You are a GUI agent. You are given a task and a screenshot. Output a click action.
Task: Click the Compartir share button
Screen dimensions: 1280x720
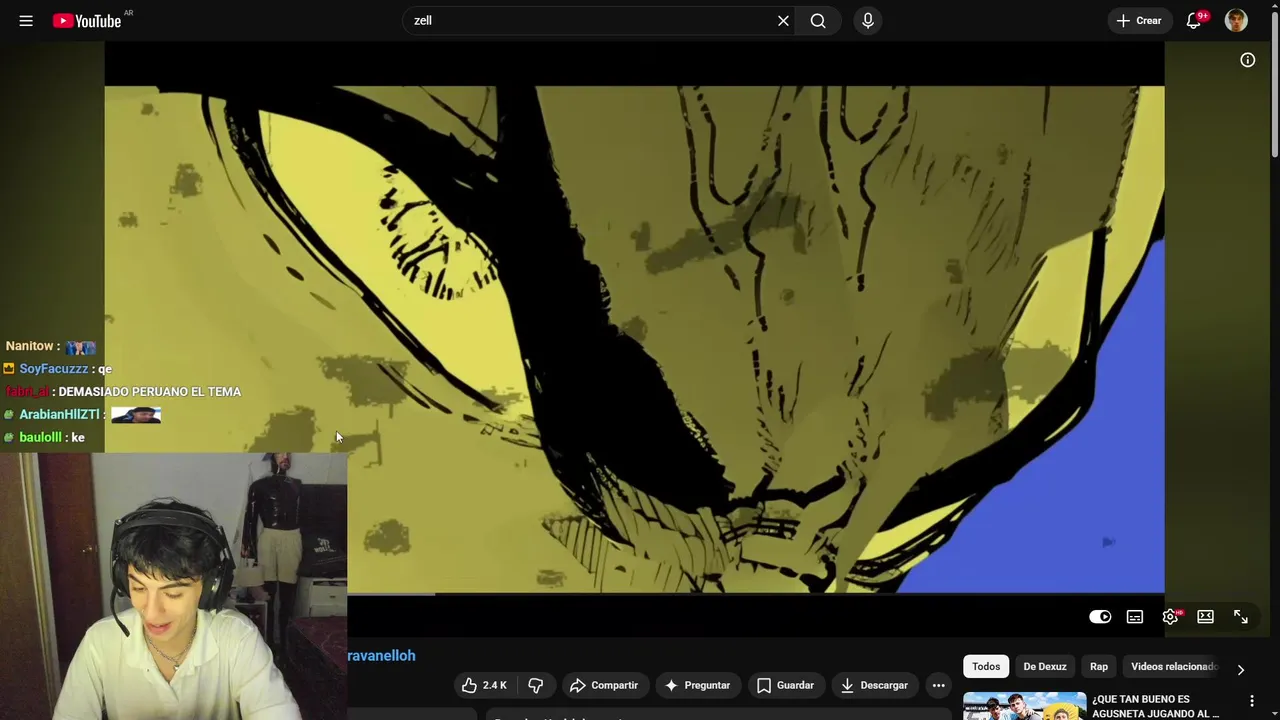click(x=603, y=685)
